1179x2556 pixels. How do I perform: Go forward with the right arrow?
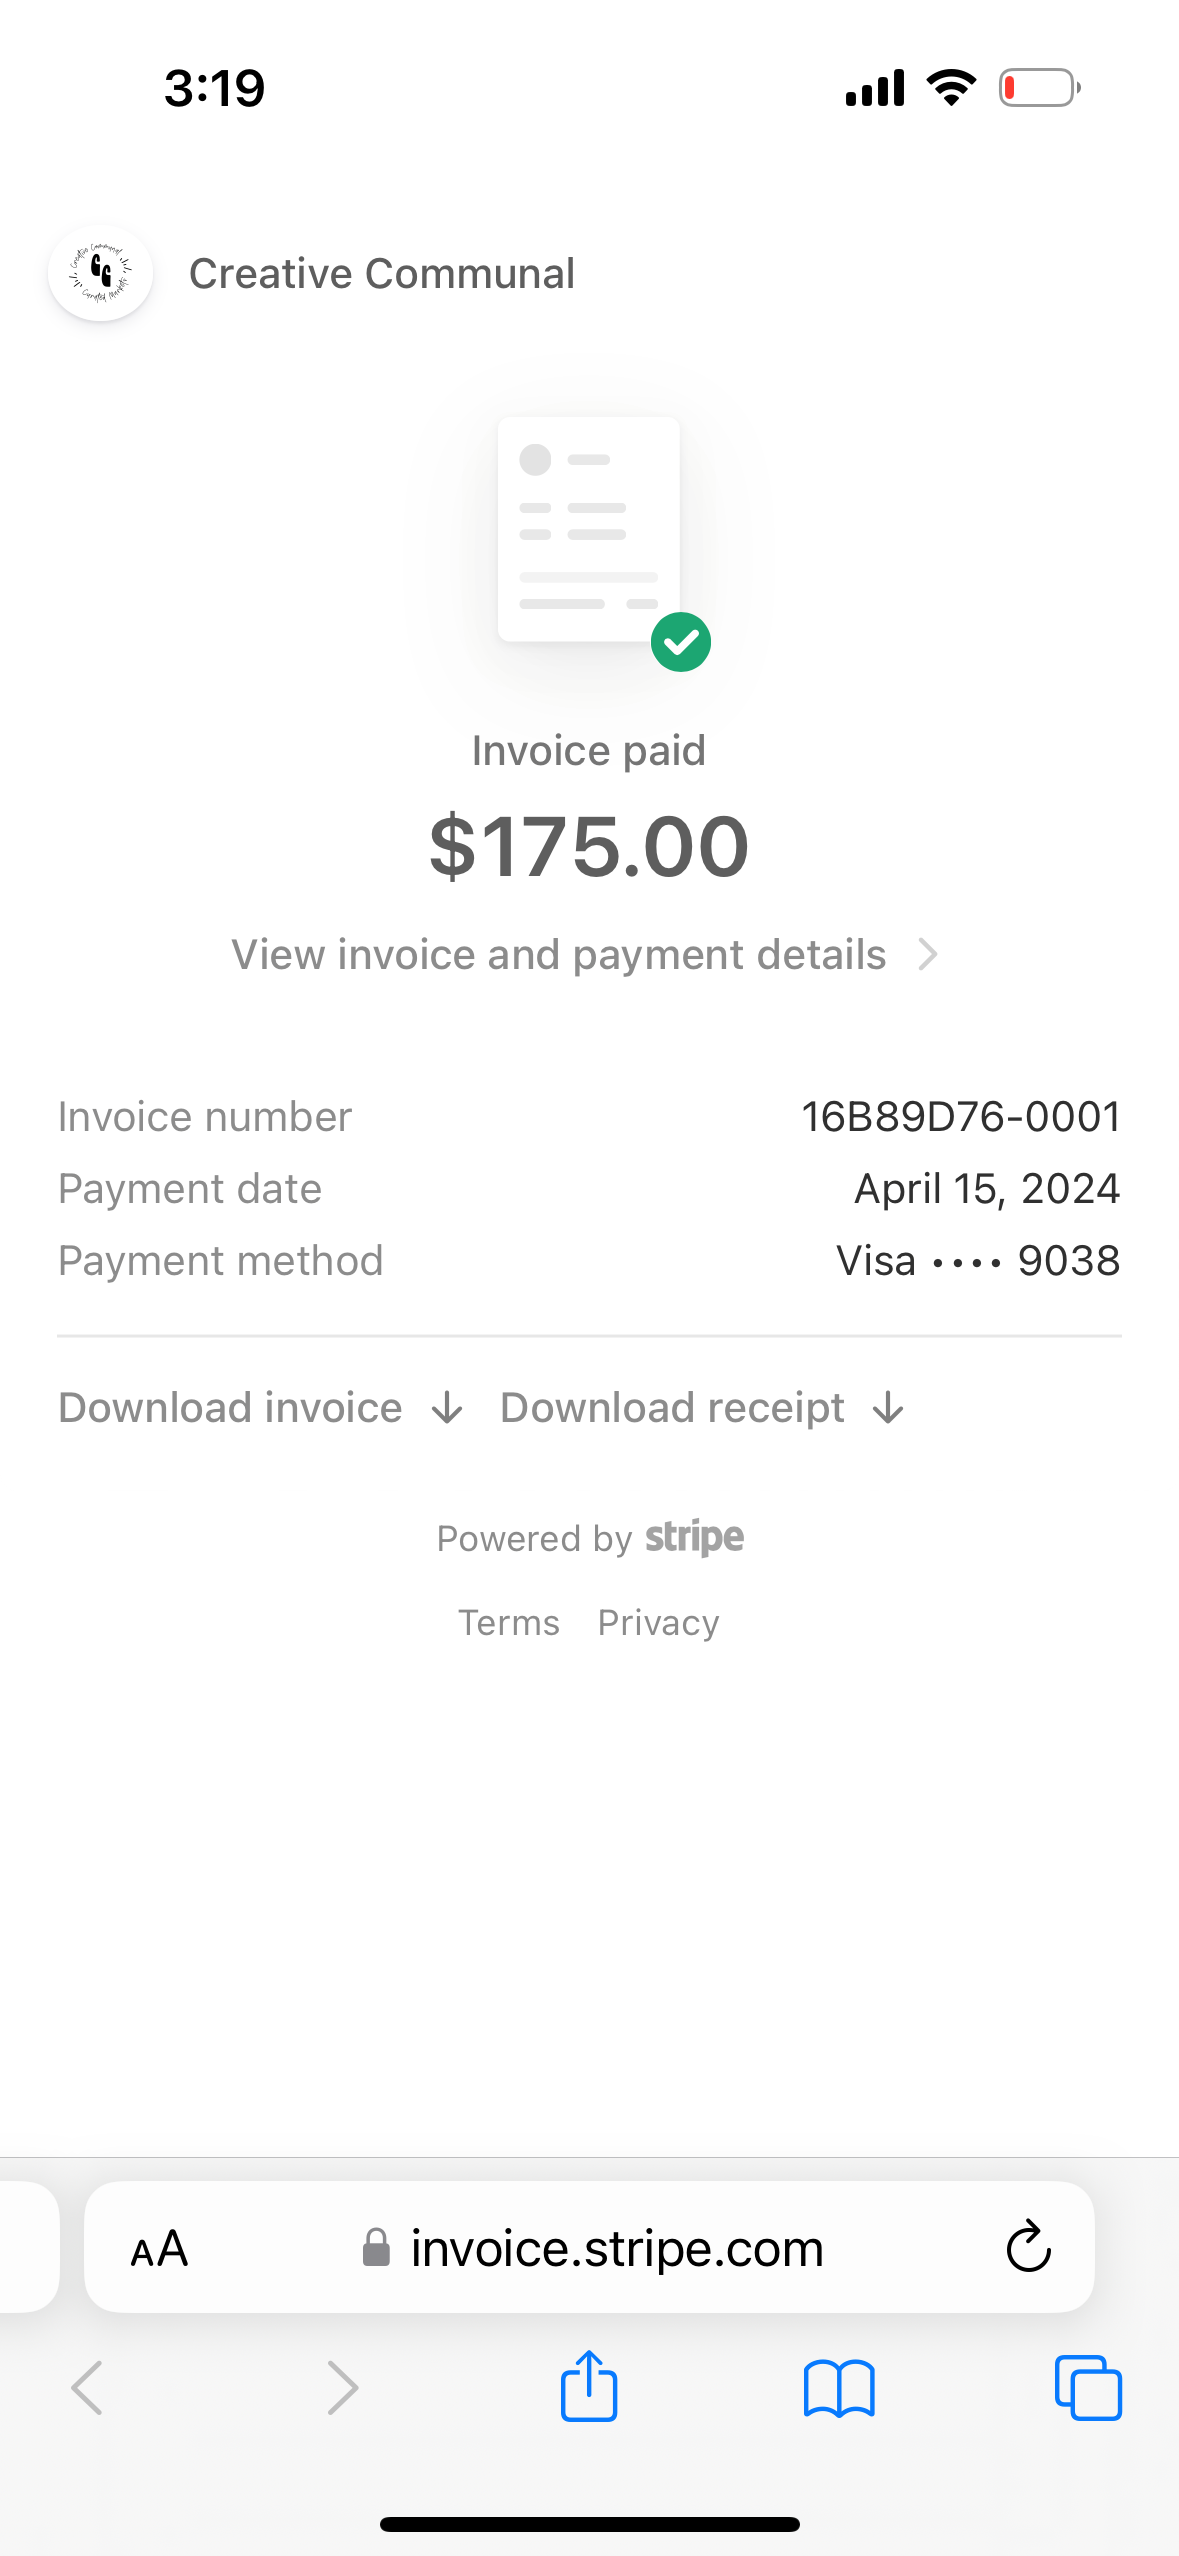point(342,2388)
